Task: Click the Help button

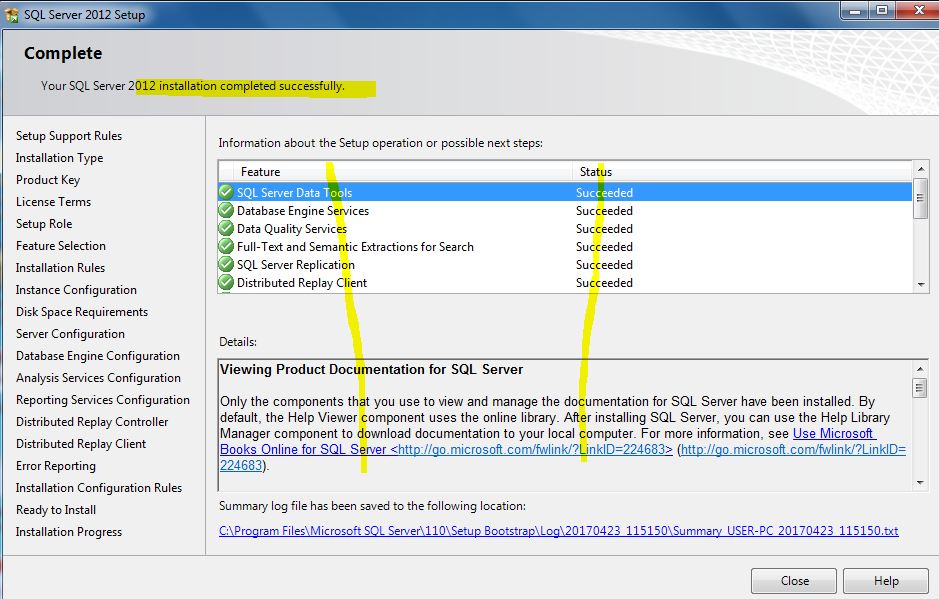Action: click(x=886, y=581)
